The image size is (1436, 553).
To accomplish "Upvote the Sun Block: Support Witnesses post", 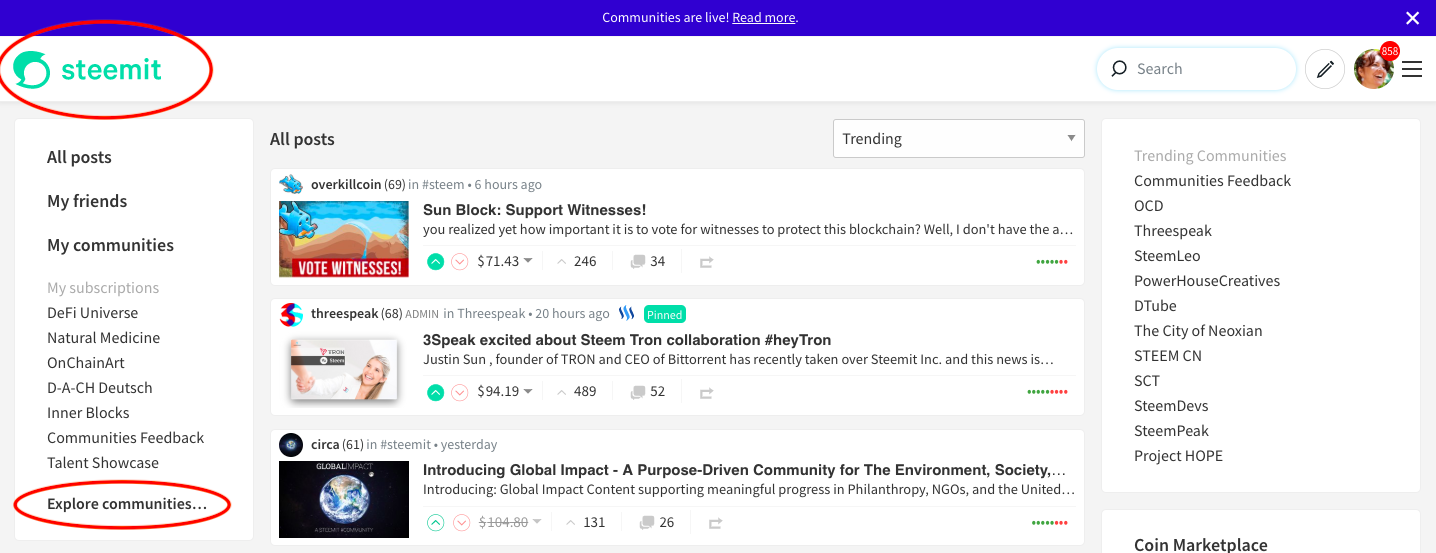I will [435, 262].
